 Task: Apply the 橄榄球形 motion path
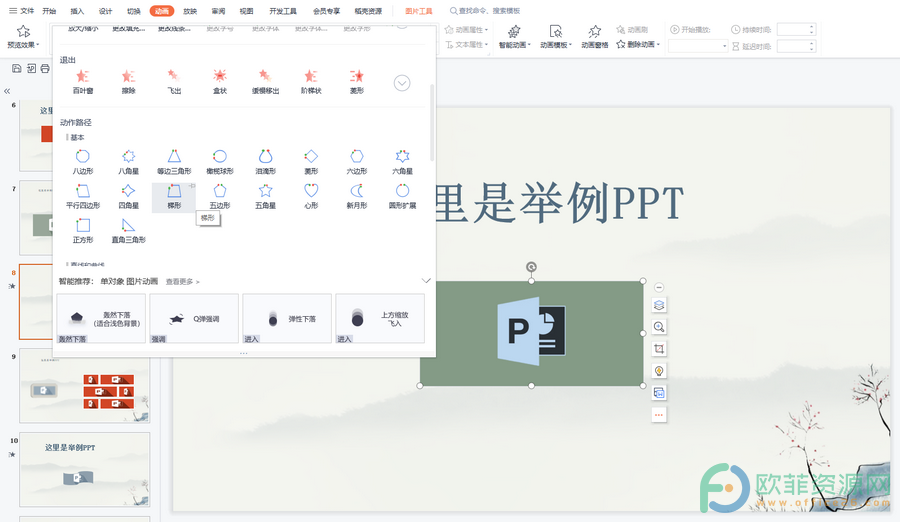pos(220,161)
